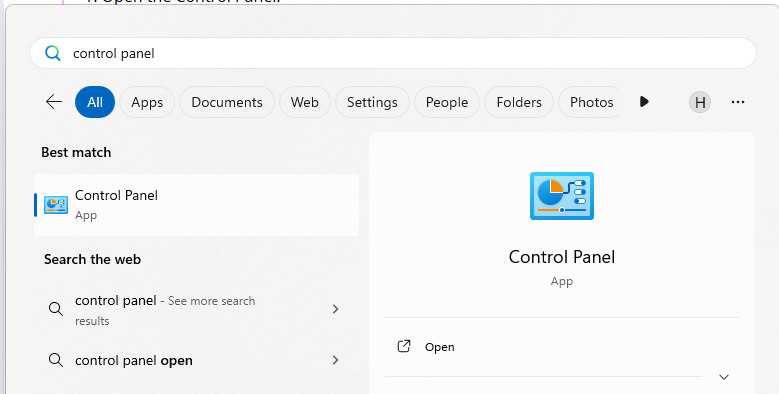Click magnifier icon beside 'control panel open'
The height and width of the screenshot is (394, 779).
tap(56, 360)
